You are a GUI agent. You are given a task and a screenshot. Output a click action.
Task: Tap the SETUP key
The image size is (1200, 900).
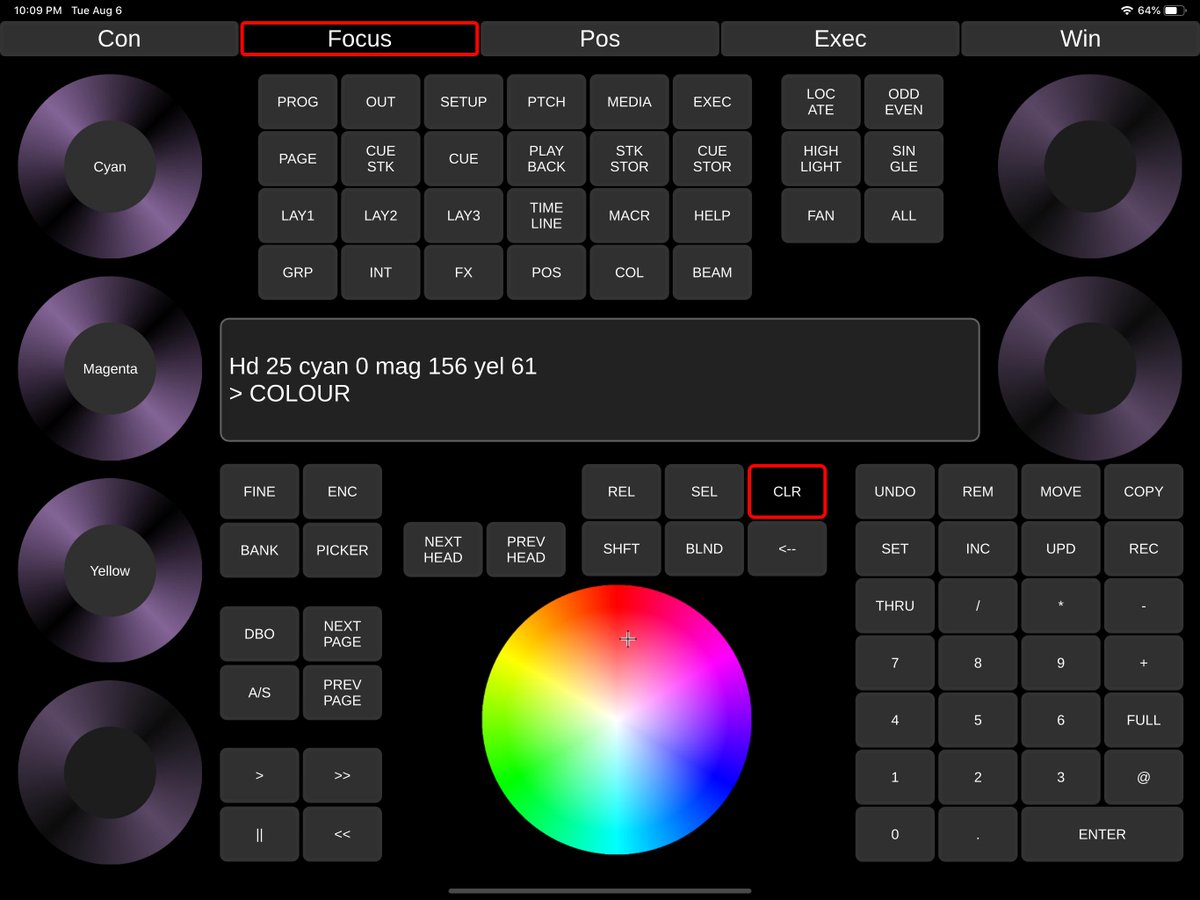click(x=464, y=102)
